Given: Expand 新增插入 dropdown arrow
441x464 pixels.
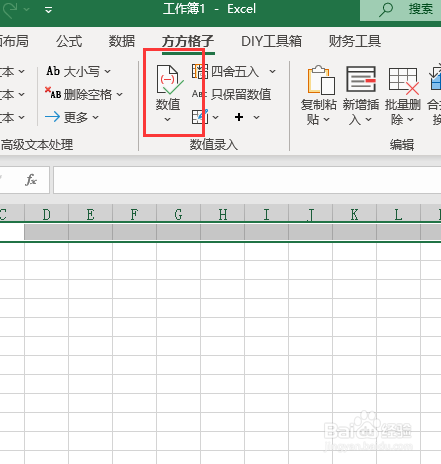Looking at the screenshot, I should tap(368, 119).
